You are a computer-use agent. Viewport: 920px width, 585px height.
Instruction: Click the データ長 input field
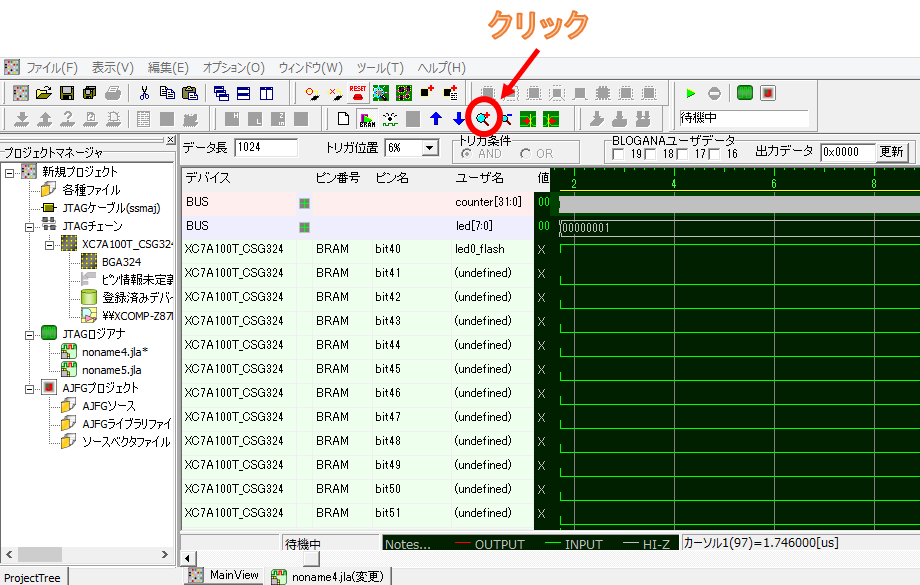tap(267, 148)
